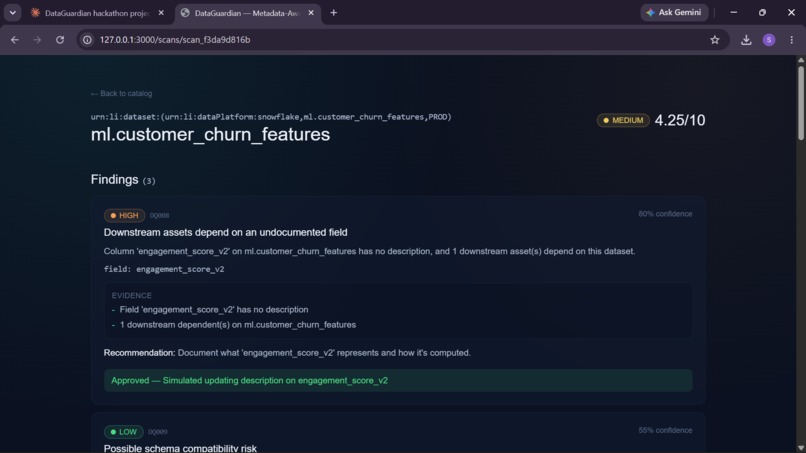Click the Recommendation text
This screenshot has width=806, height=453.
point(287,353)
